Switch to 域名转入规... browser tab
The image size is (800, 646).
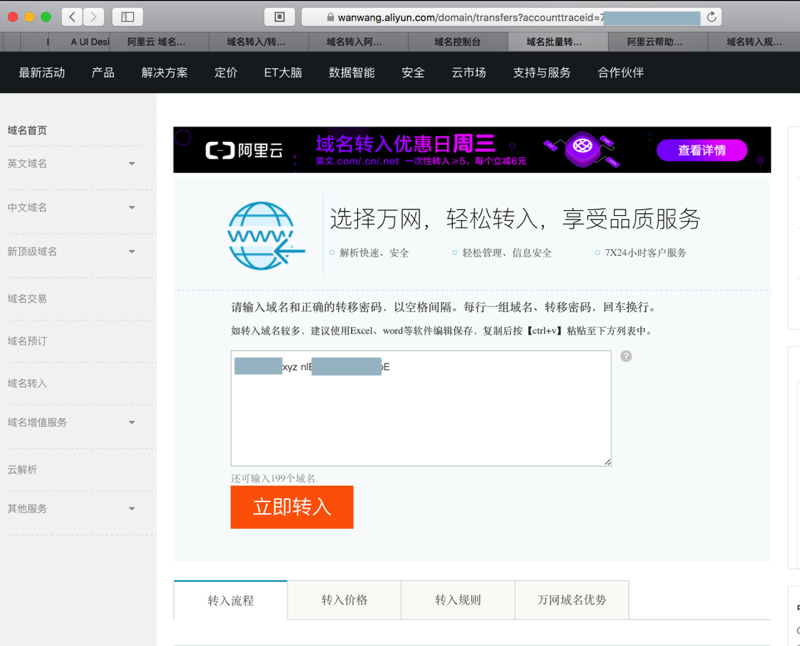(754, 42)
